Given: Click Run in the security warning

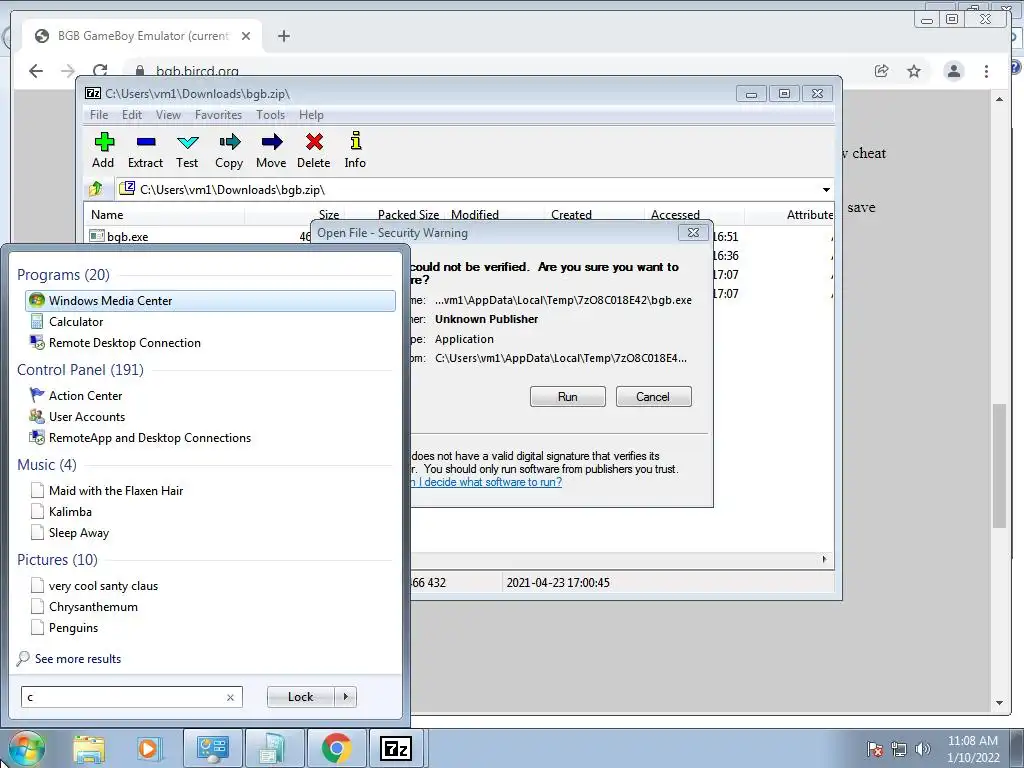Looking at the screenshot, I should (x=568, y=396).
